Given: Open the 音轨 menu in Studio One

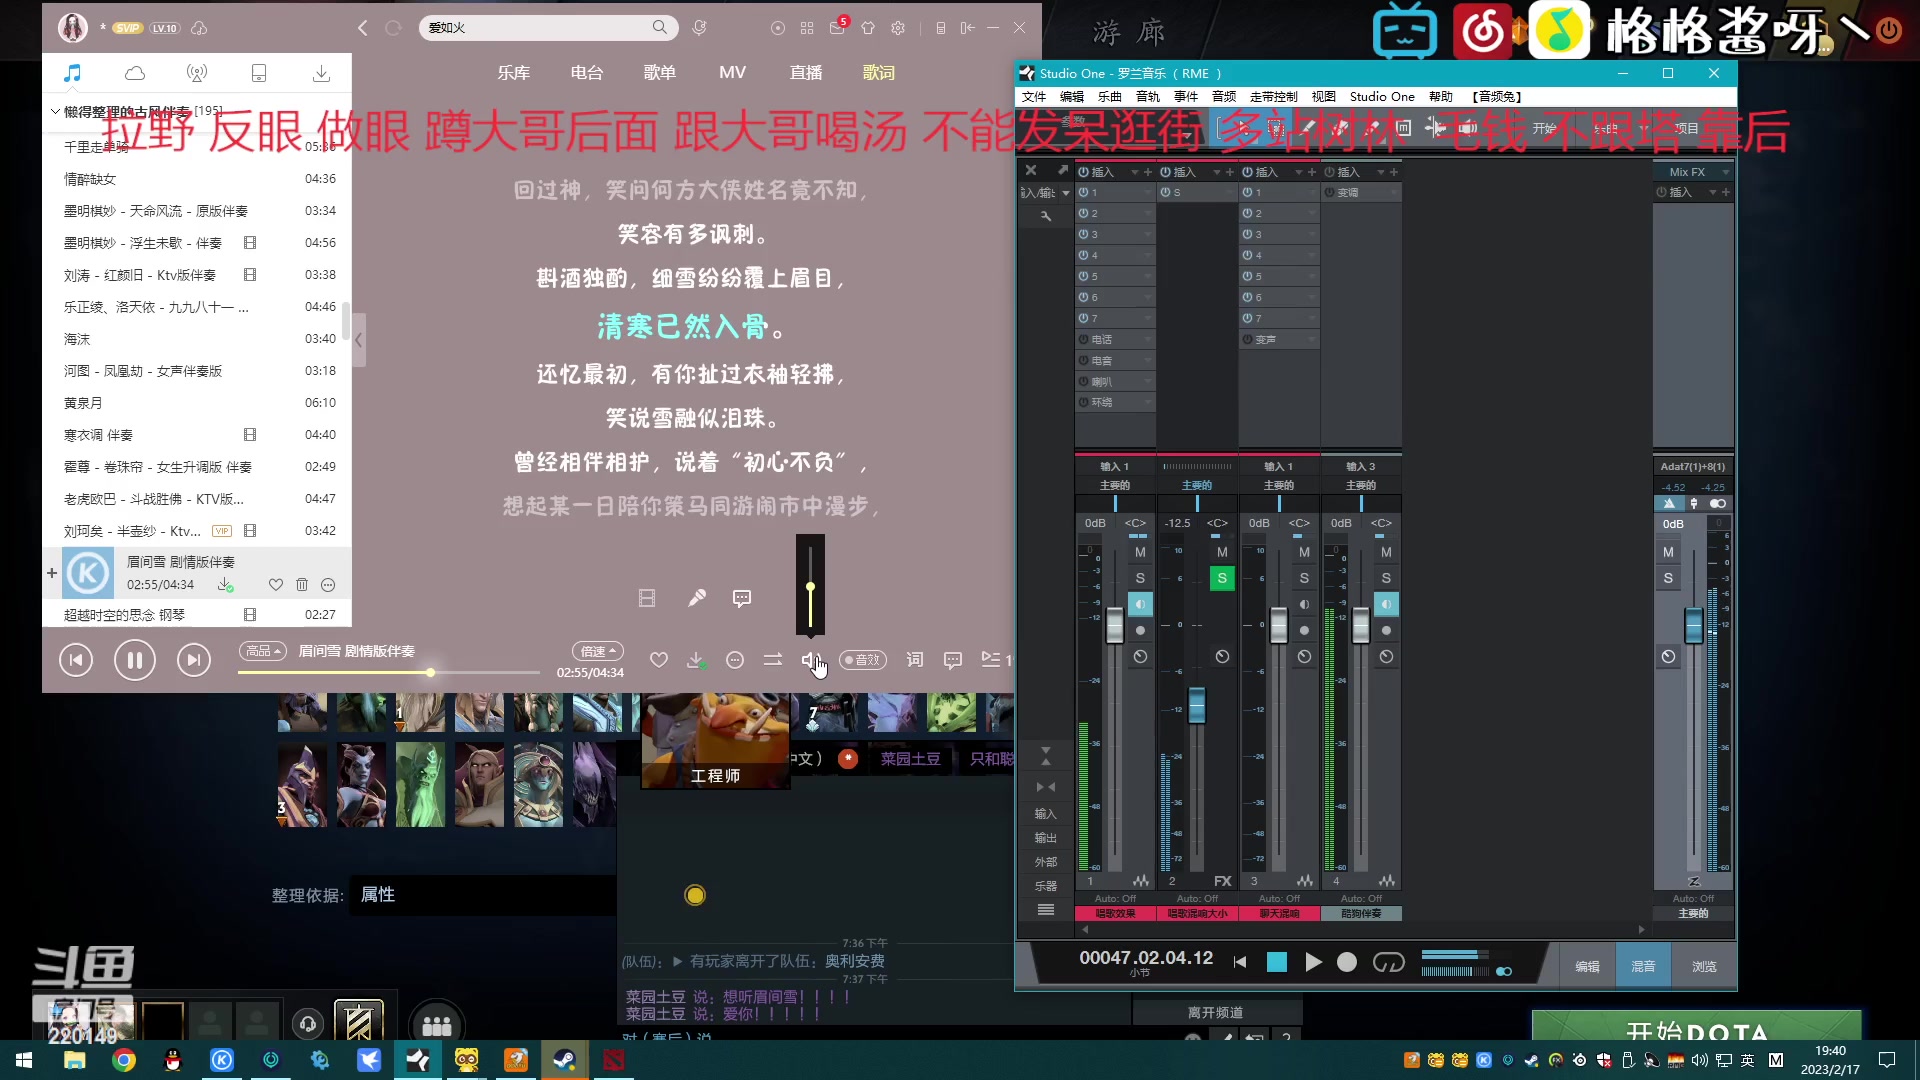Looking at the screenshot, I should click(x=1148, y=97).
